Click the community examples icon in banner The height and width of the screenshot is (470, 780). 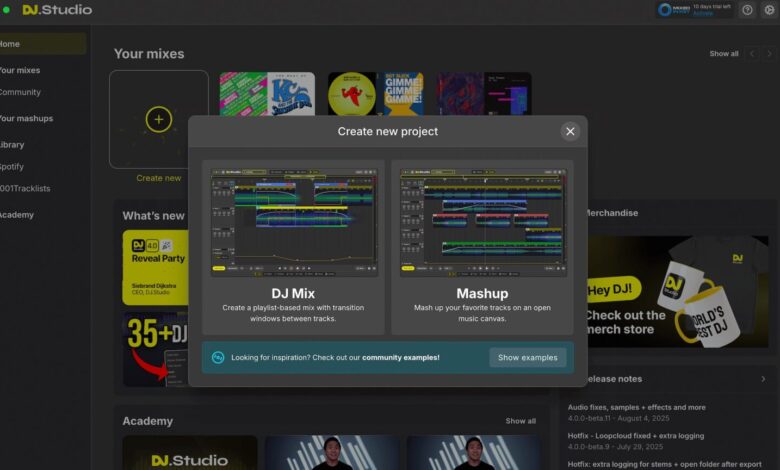tap(218, 357)
